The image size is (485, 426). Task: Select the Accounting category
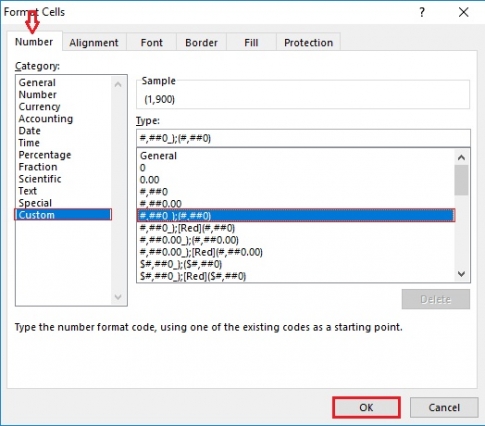[46, 119]
